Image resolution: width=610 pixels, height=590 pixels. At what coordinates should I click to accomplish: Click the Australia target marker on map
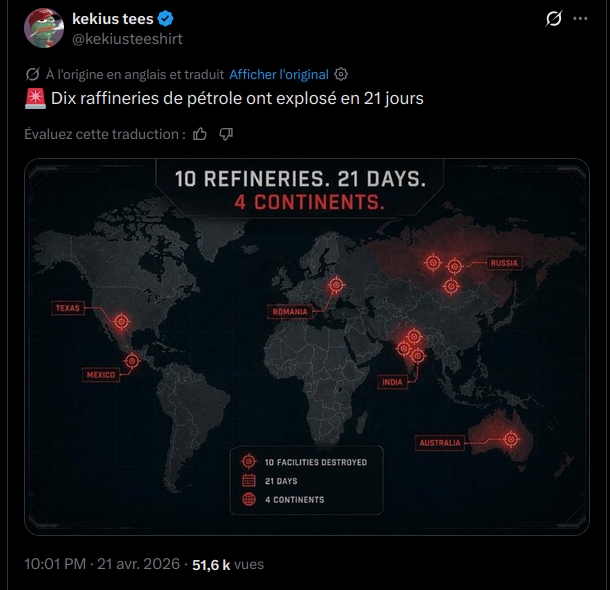click(511, 439)
